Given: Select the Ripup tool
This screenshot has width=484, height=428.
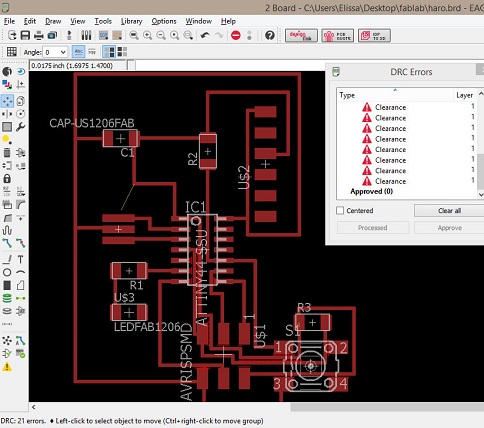Looking at the screenshot, I should click(x=20, y=244).
